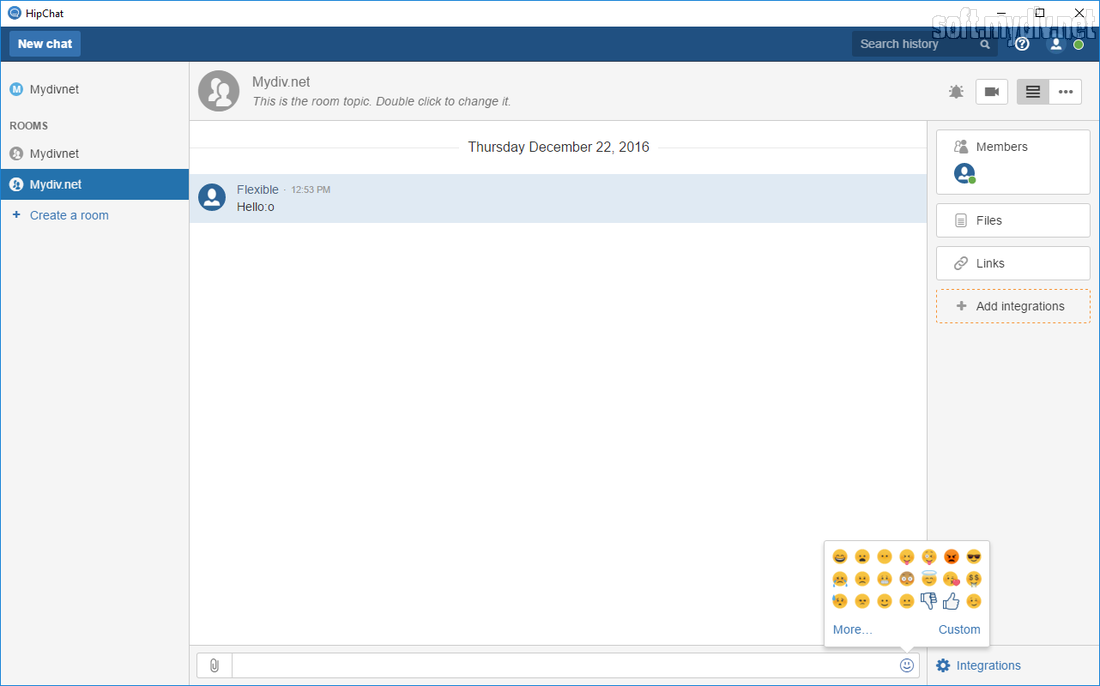
Task: Click the message input box
Action: 565,665
